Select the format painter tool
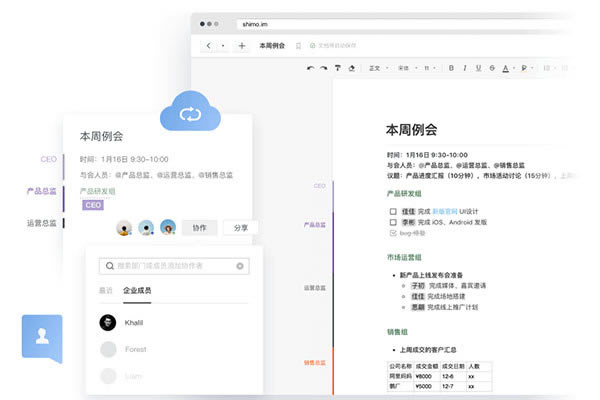This screenshot has width=600, height=400. 338,68
